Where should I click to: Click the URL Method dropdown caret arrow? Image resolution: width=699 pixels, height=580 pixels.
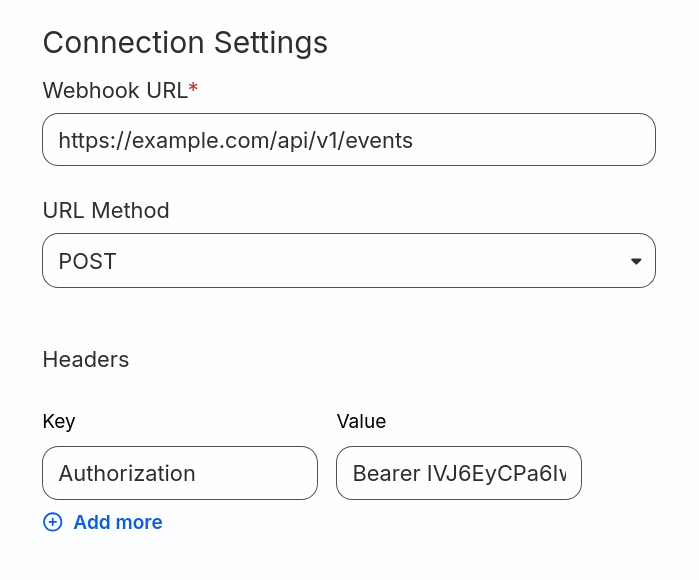(635, 261)
